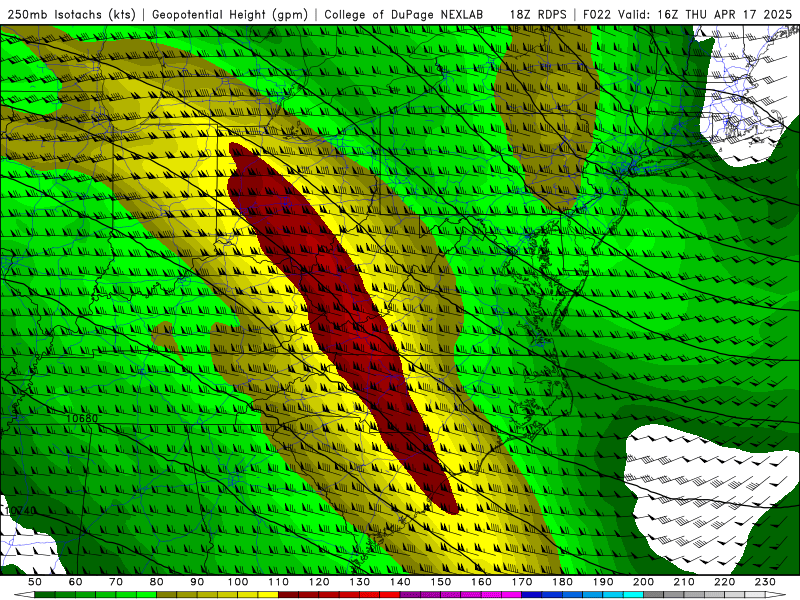The image size is (800, 600).
Task: Click the '230' value on the color scale
Action: coord(766,582)
